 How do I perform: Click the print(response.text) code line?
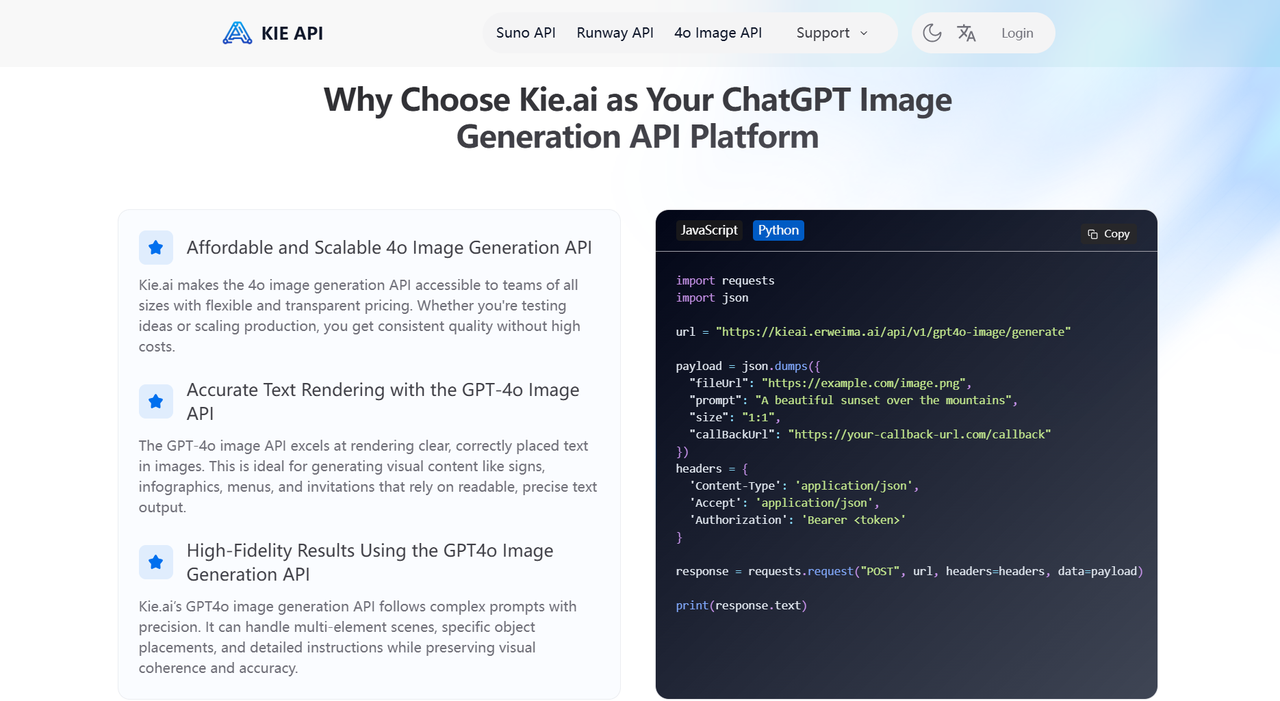pyautogui.click(x=741, y=605)
